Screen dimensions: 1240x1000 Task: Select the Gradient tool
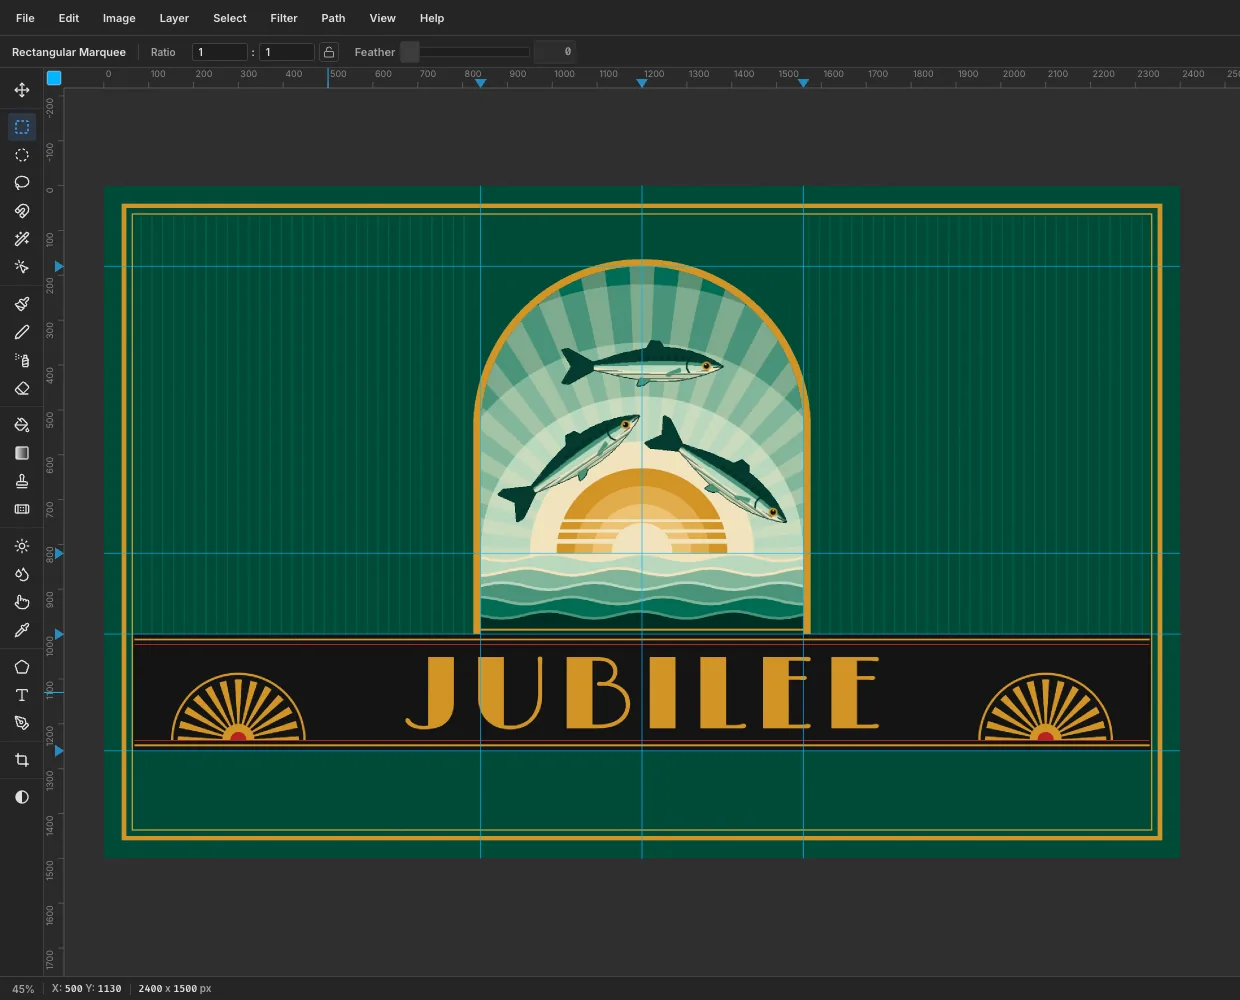(x=22, y=453)
